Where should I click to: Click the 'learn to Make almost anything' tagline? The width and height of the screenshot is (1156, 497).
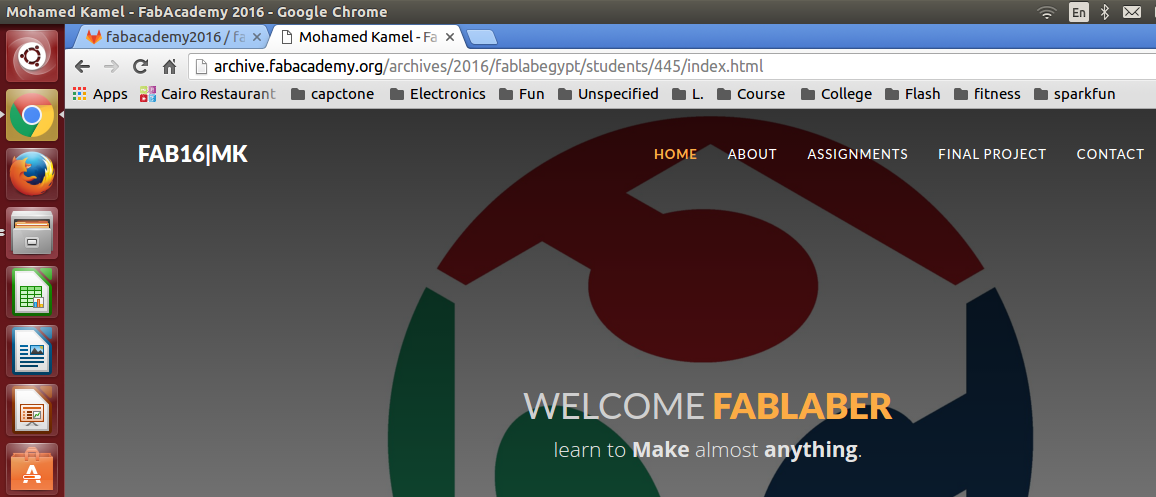[x=708, y=449]
